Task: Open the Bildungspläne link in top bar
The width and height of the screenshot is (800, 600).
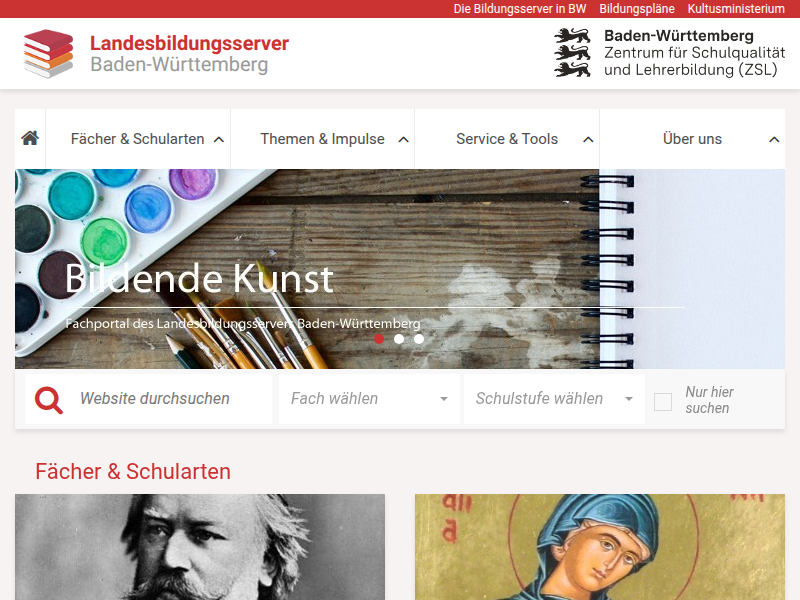Action: click(x=637, y=9)
